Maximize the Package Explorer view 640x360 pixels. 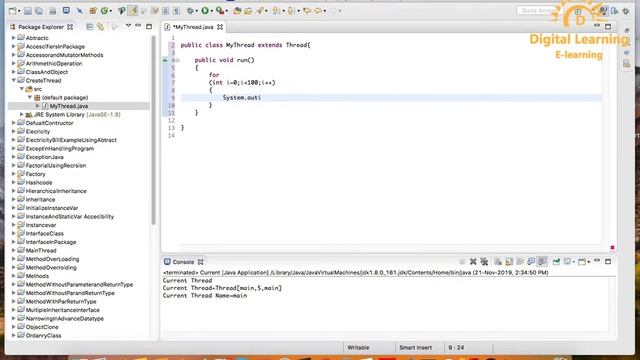click(x=149, y=27)
